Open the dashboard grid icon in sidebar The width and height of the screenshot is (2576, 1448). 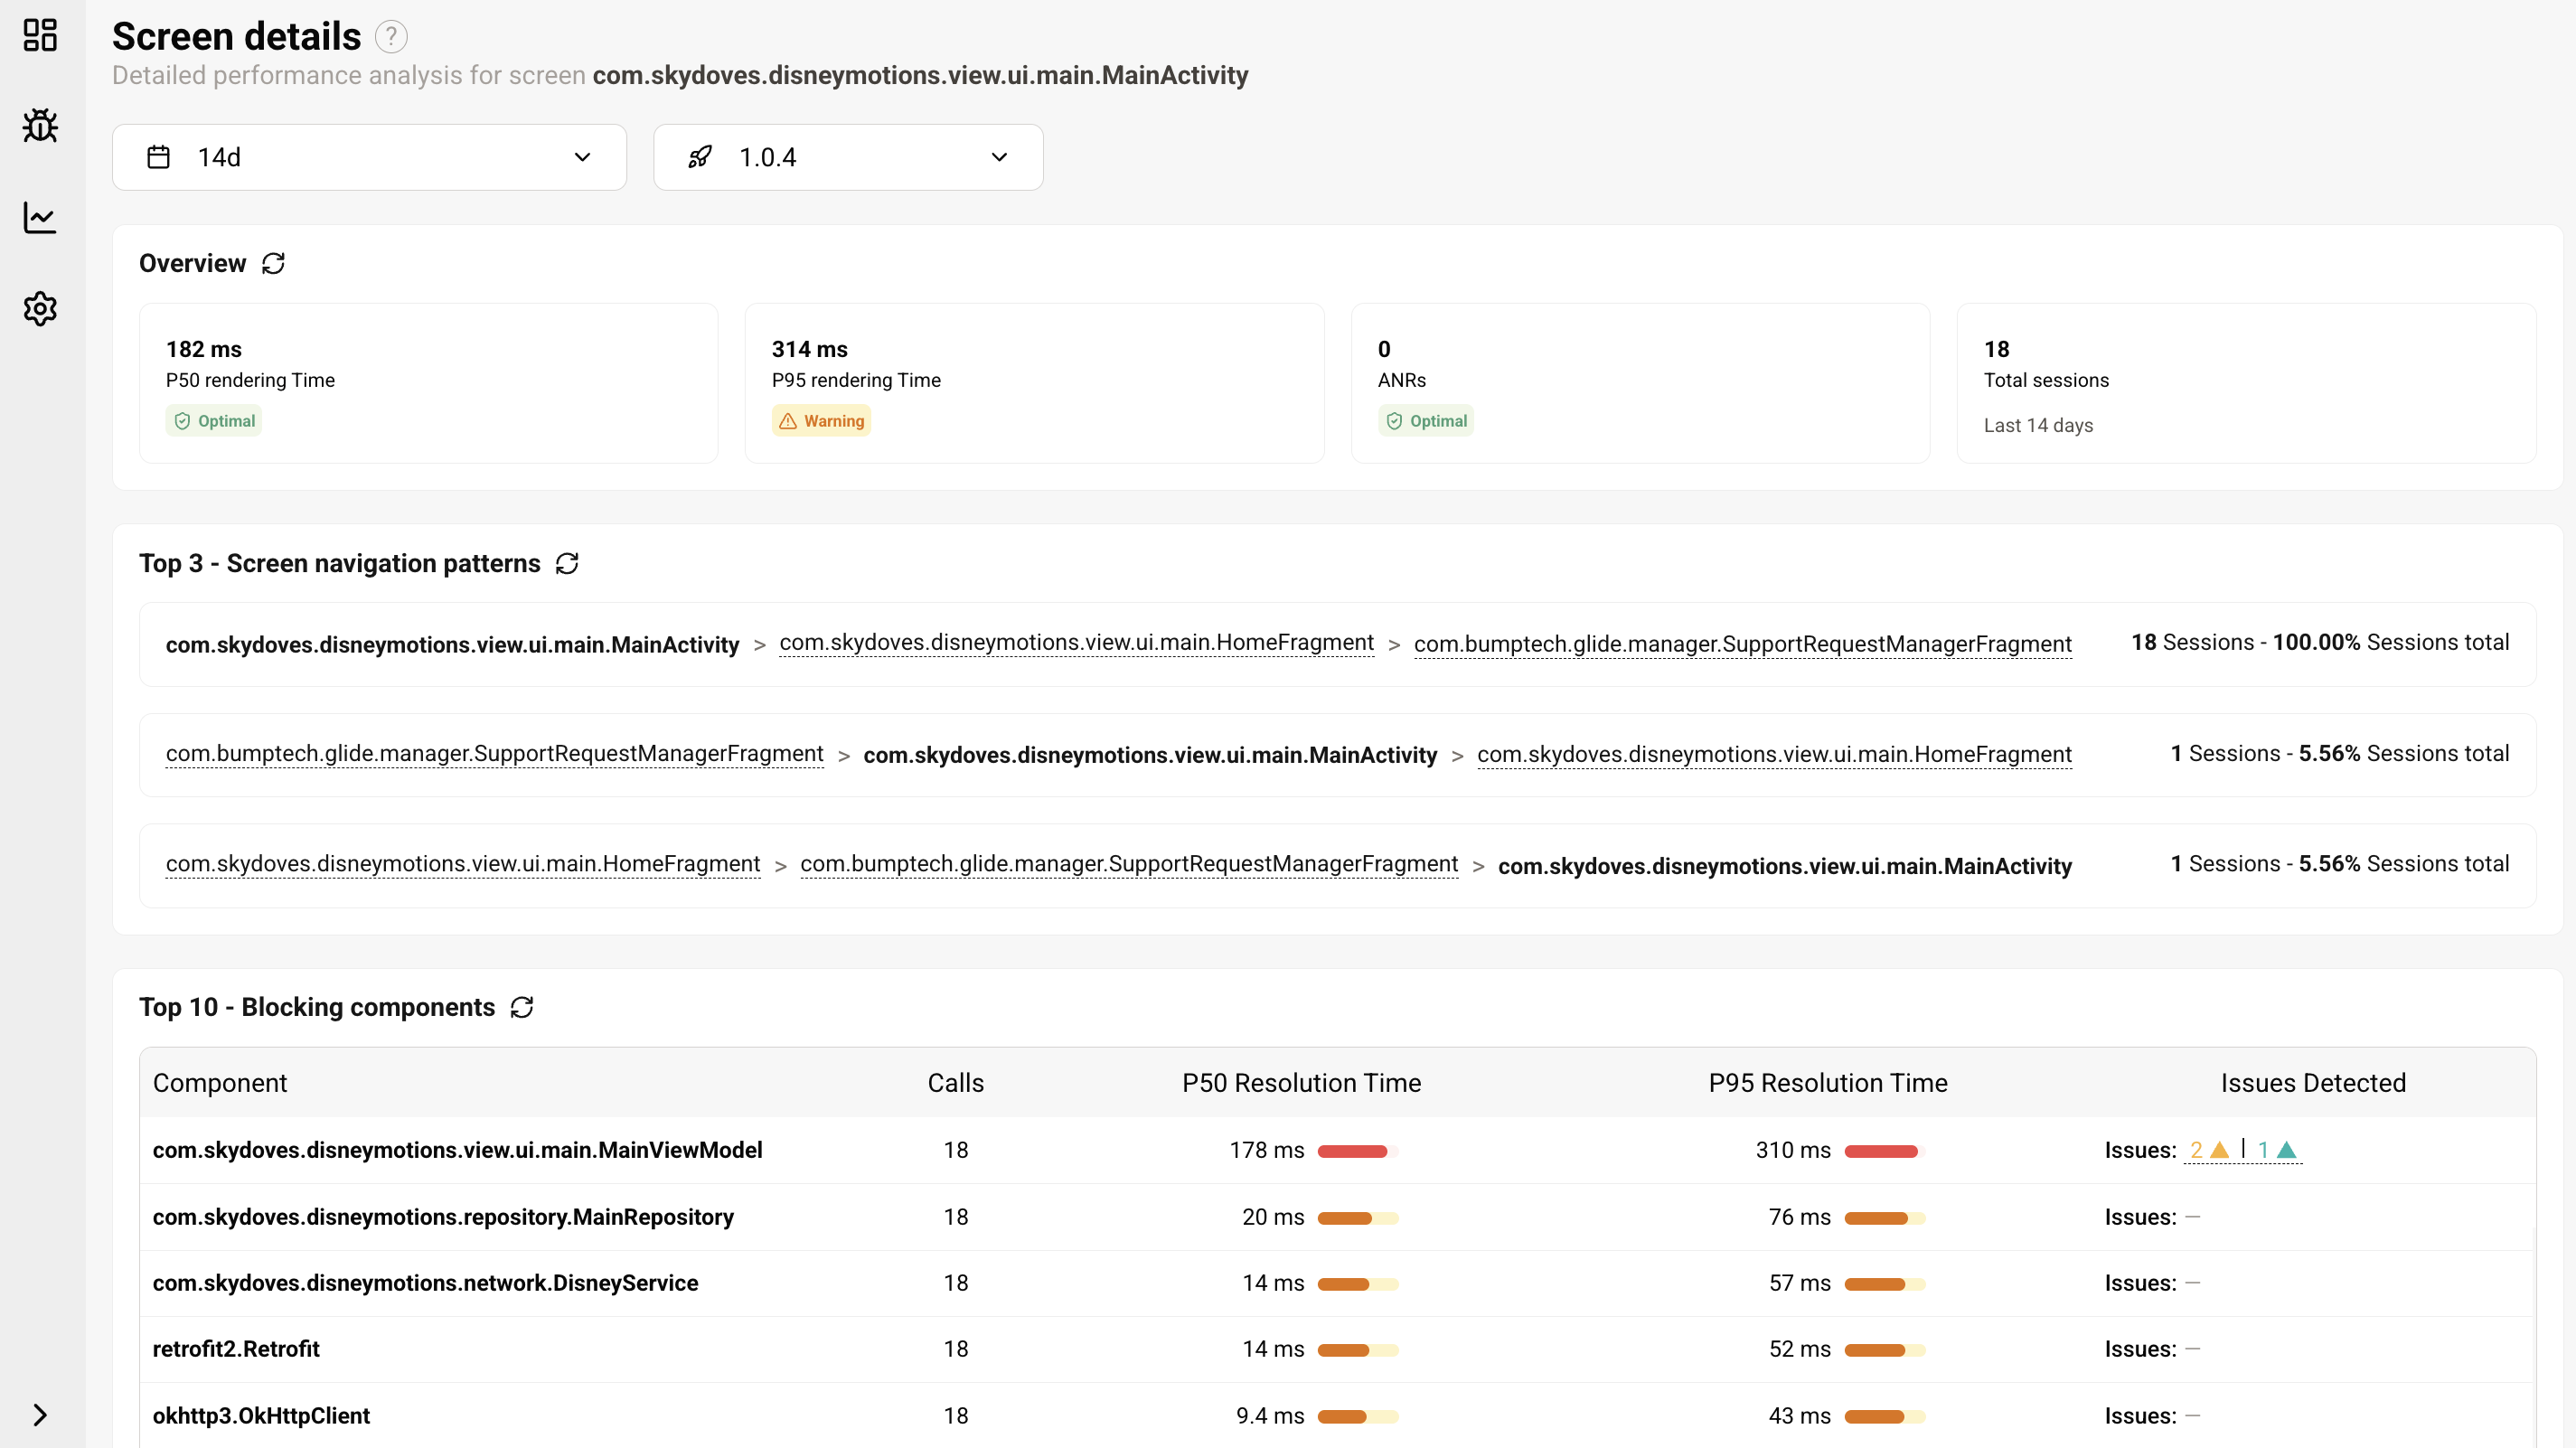point(40,35)
